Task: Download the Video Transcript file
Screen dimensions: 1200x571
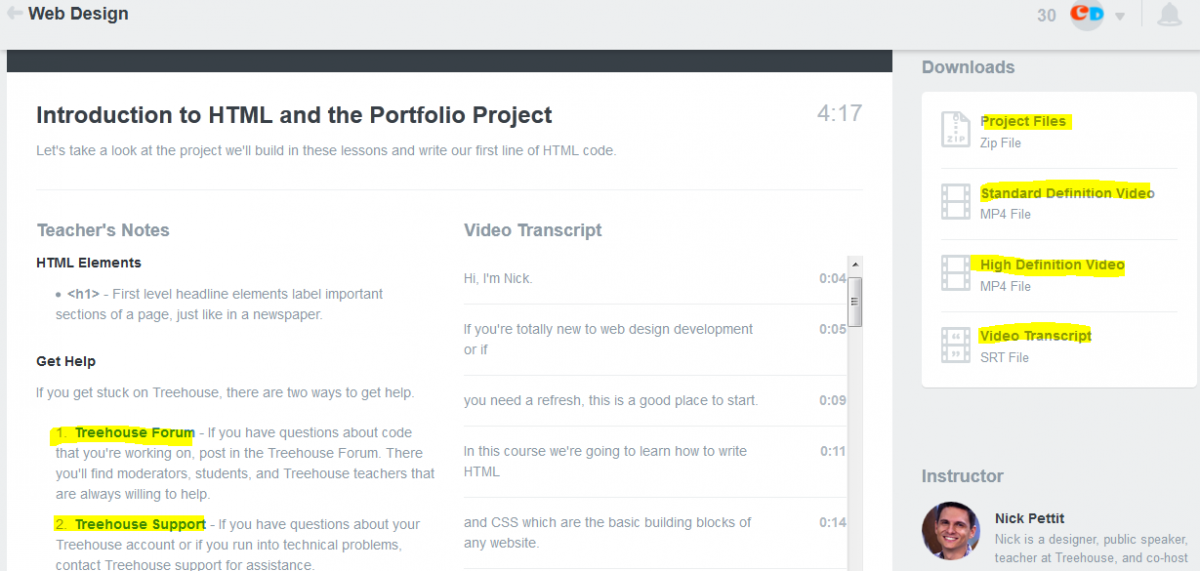Action: pos(1035,336)
